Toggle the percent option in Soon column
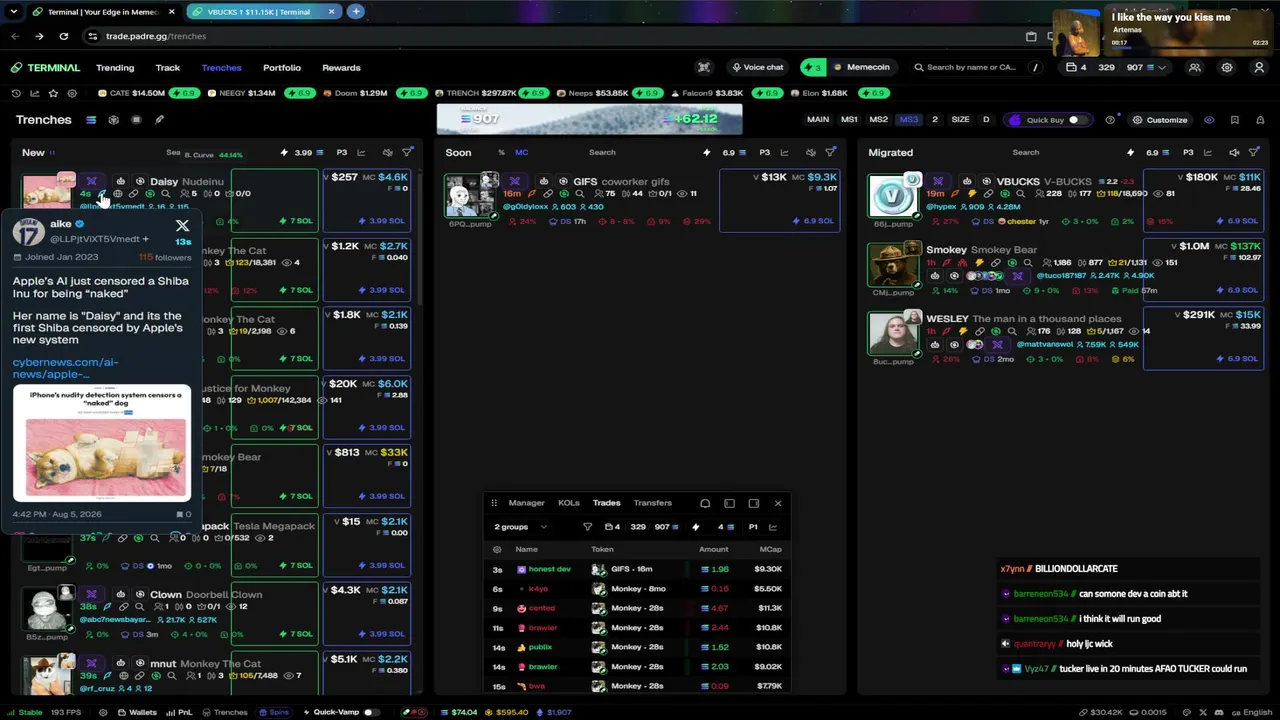The image size is (1280, 720). [x=501, y=153]
